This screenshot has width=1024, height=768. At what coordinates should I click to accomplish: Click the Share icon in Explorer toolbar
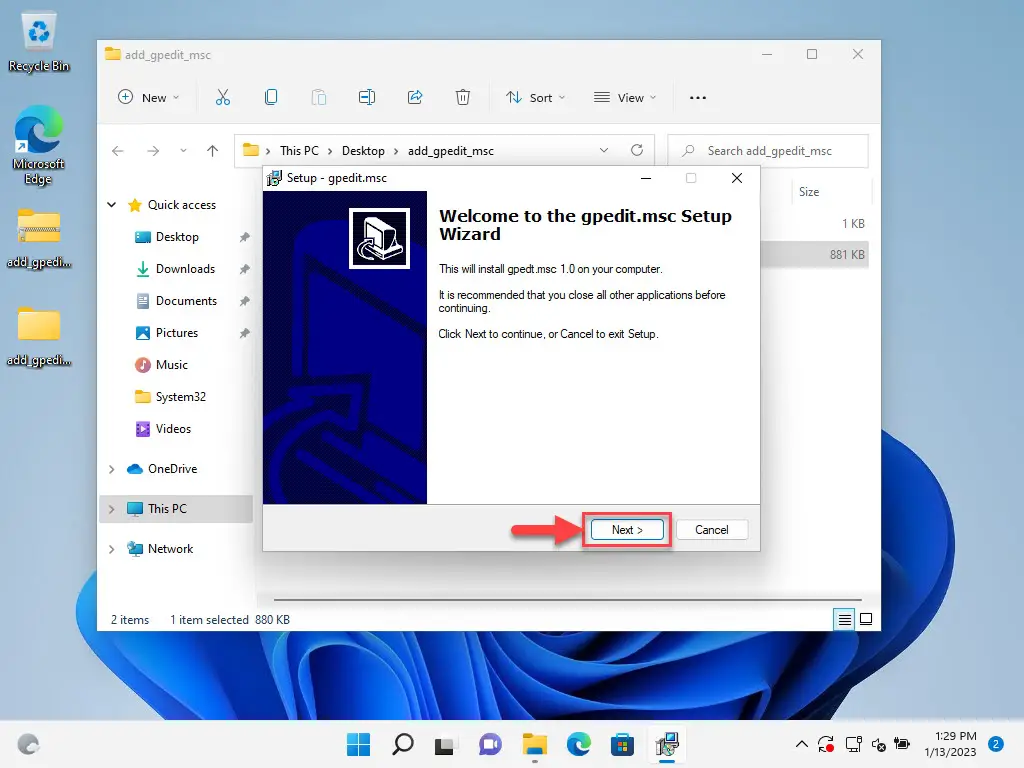tap(415, 97)
